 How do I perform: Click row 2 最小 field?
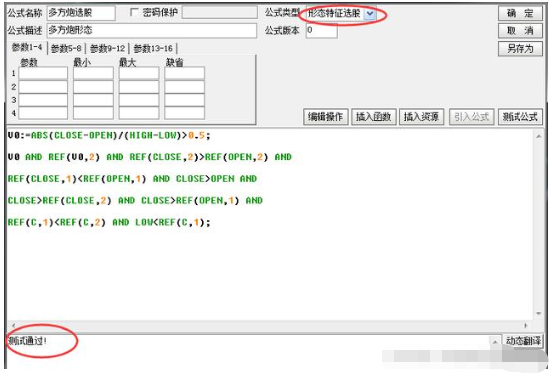point(93,87)
